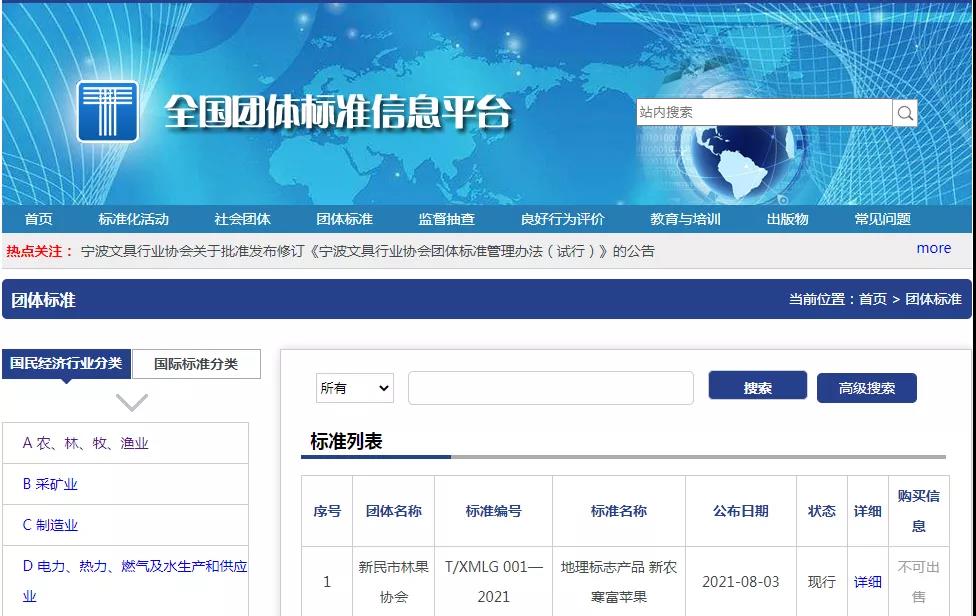This screenshot has height=616, width=976.
Task: Open 教育与培训 in the nav bar
Action: pyautogui.click(x=685, y=219)
